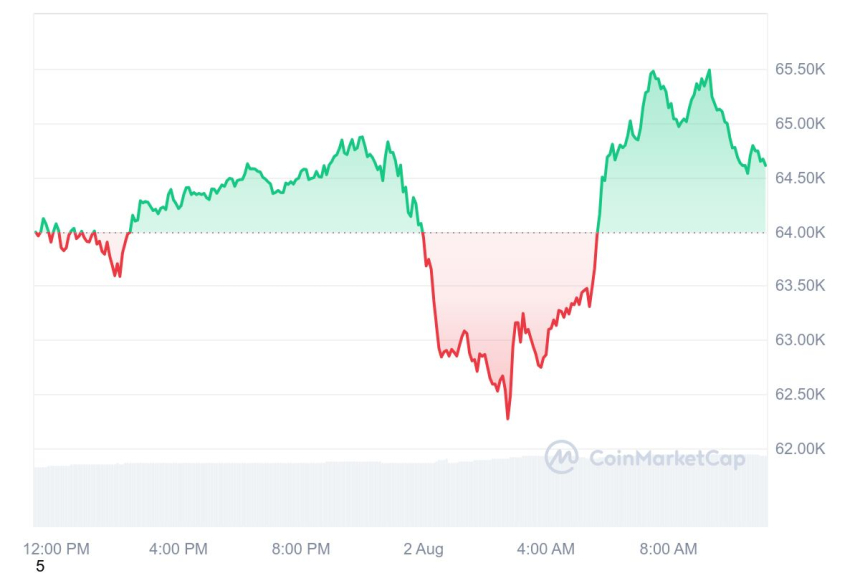860x573 pixels.
Task: Click the 8:00 AM time label
Action: click(668, 549)
